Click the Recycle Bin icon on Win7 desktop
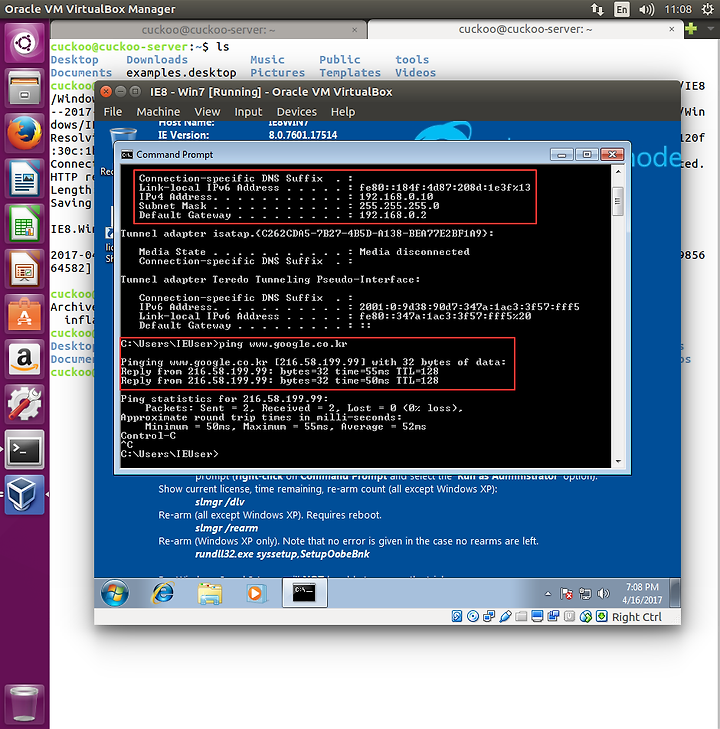 coord(124,135)
